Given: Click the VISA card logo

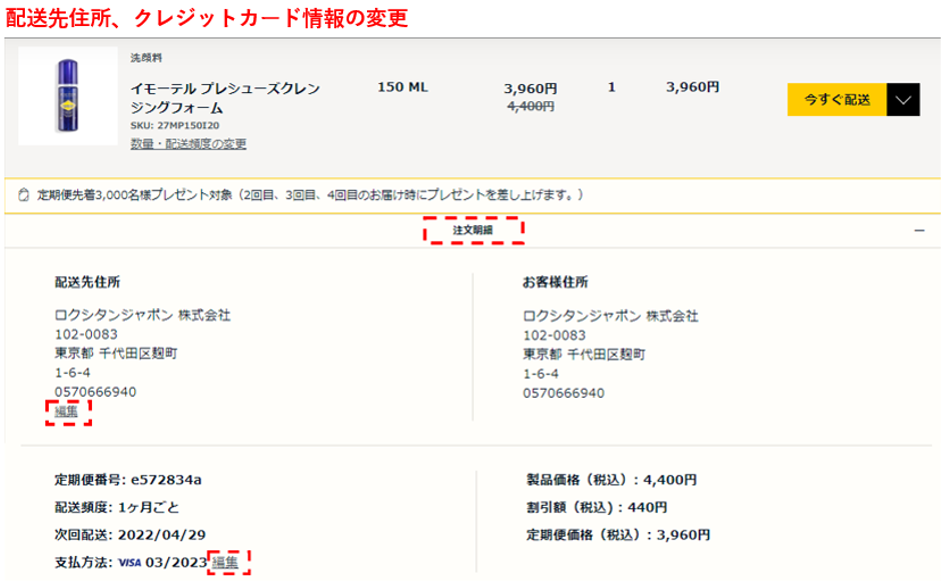Looking at the screenshot, I should tap(129, 563).
